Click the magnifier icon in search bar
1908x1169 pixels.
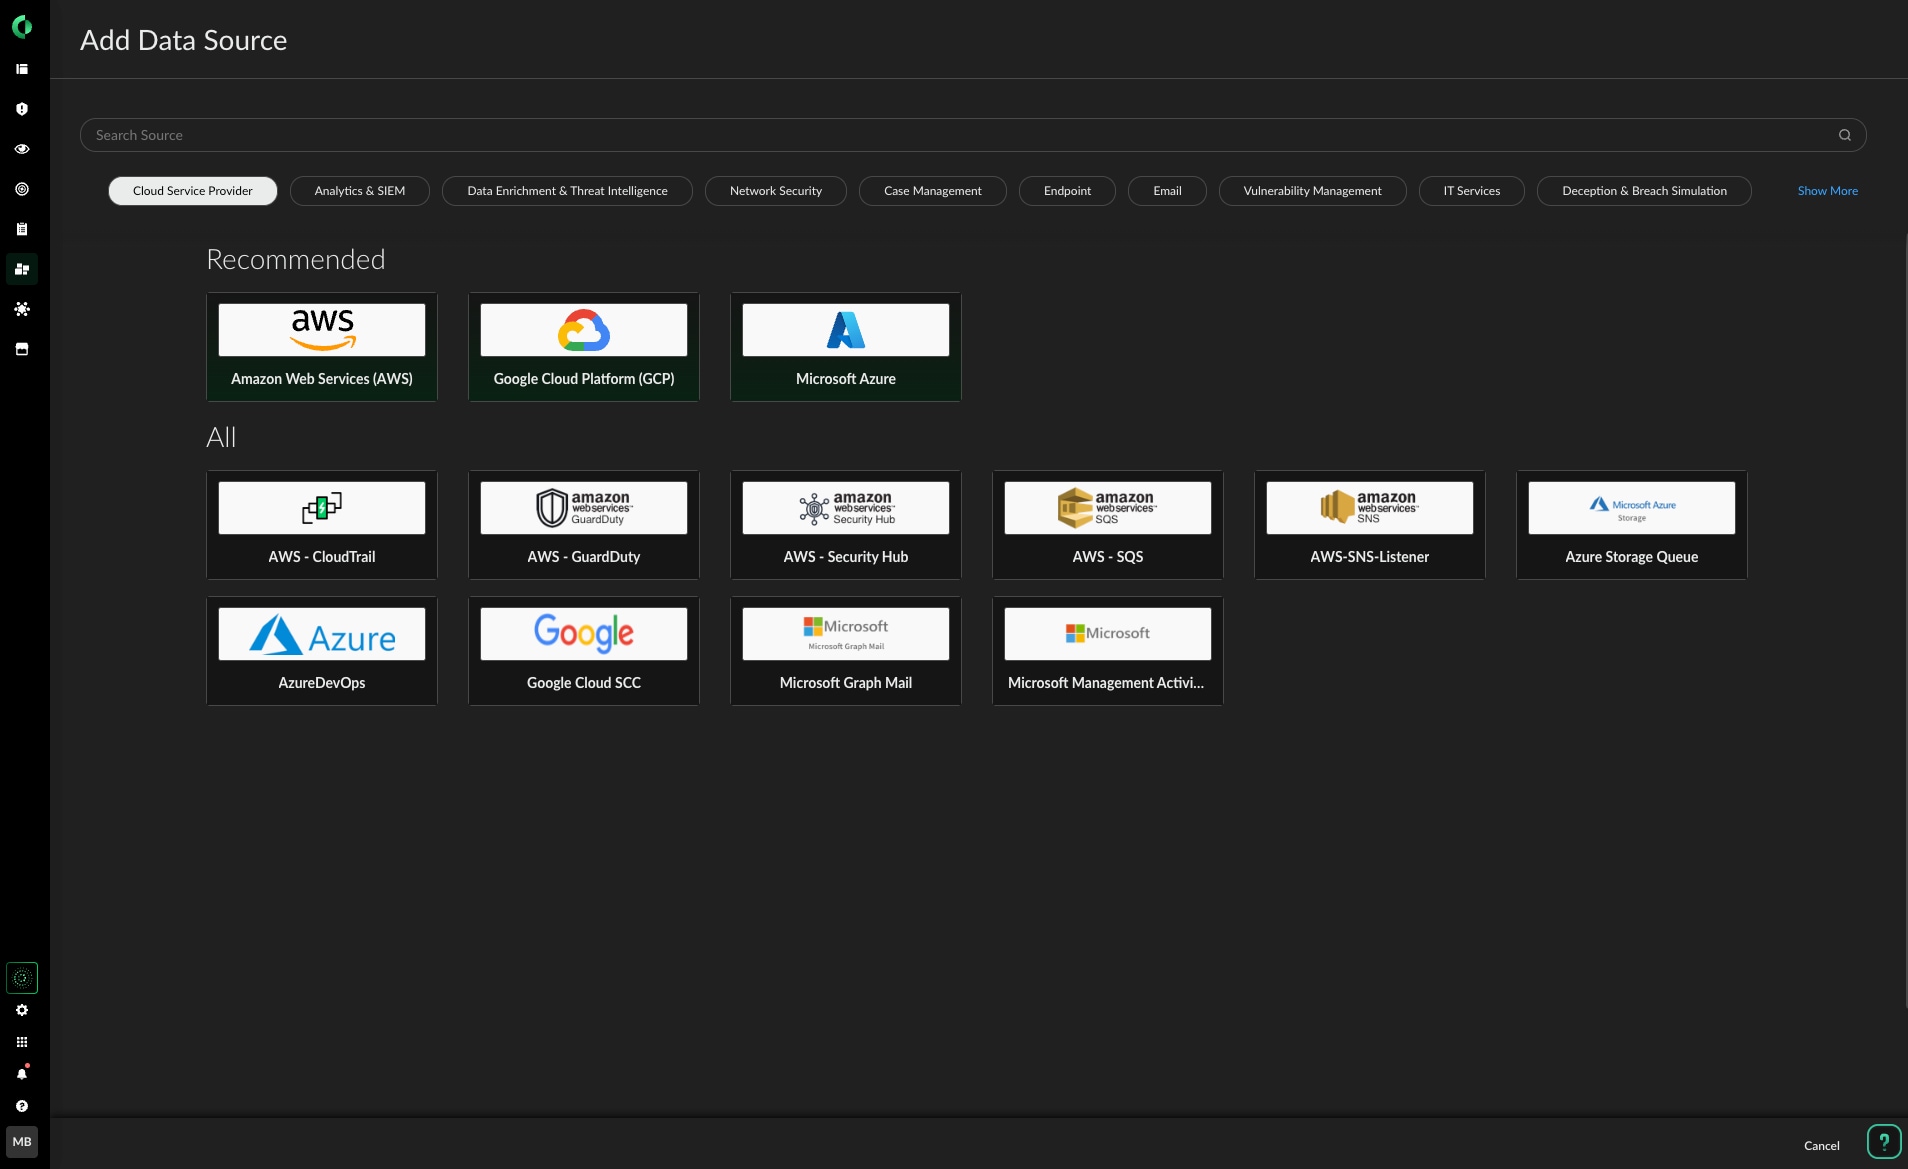click(1844, 135)
